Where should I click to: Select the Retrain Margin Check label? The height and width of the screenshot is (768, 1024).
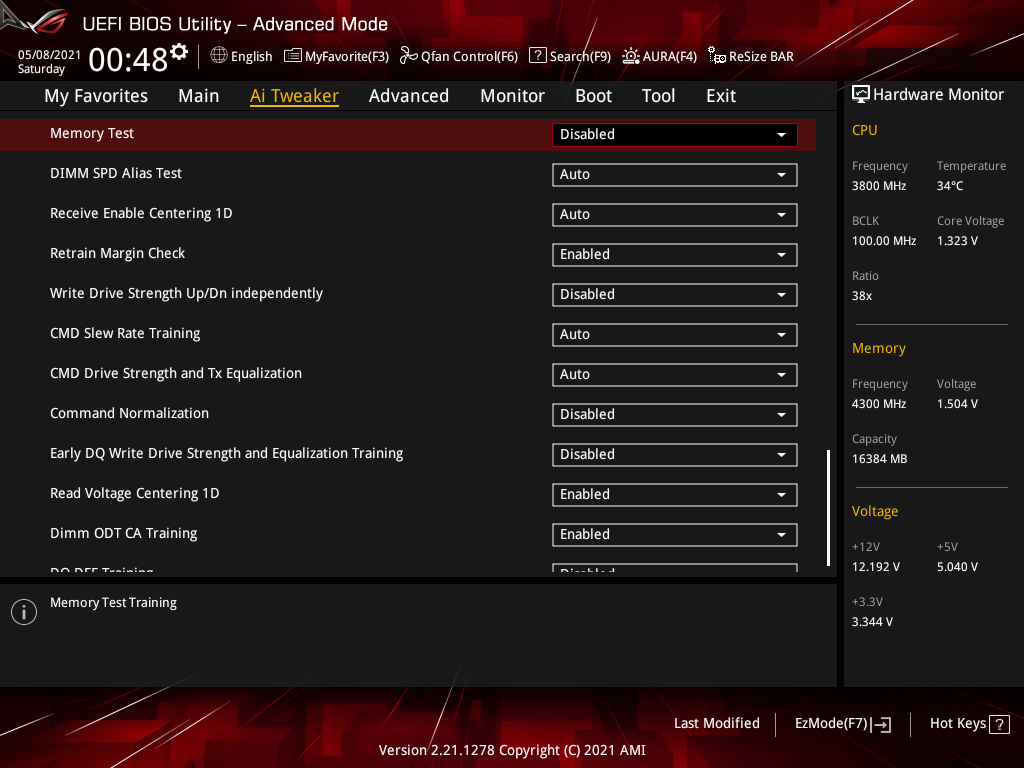tap(118, 253)
